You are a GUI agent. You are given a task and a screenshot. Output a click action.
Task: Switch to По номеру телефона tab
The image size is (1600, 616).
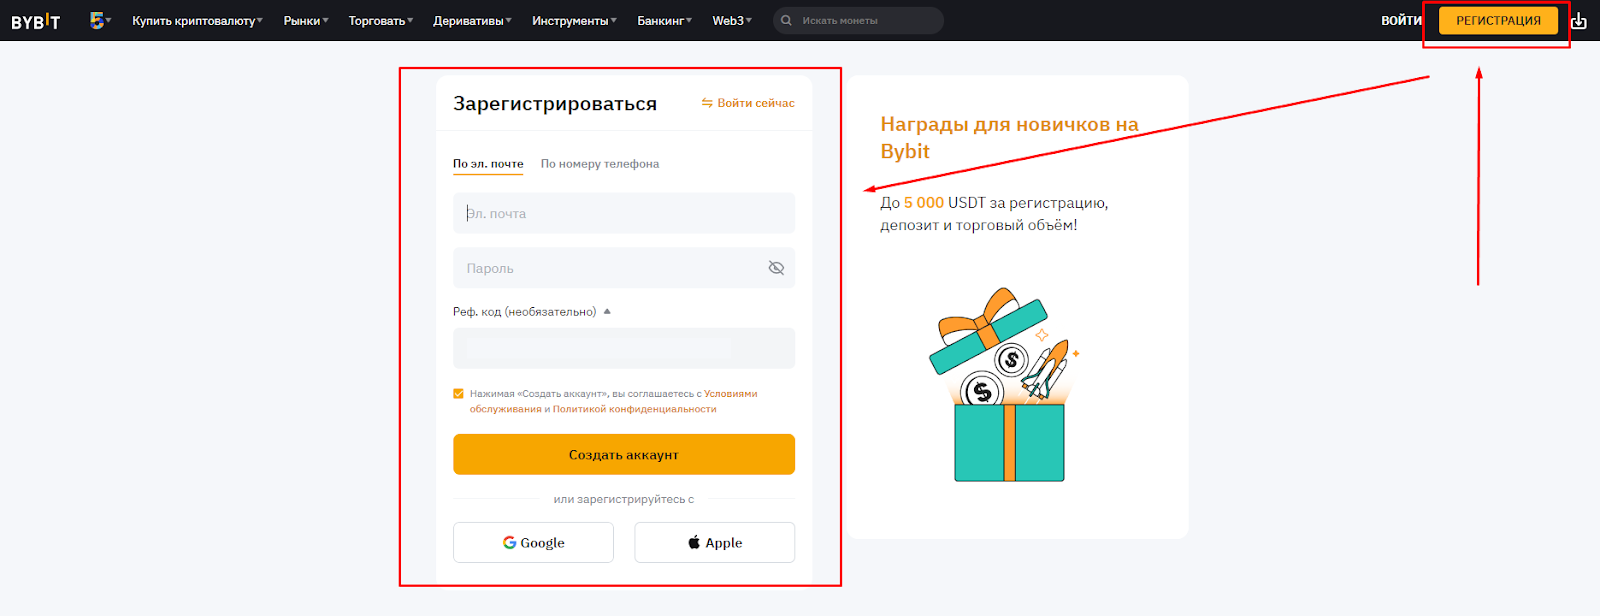(x=600, y=164)
